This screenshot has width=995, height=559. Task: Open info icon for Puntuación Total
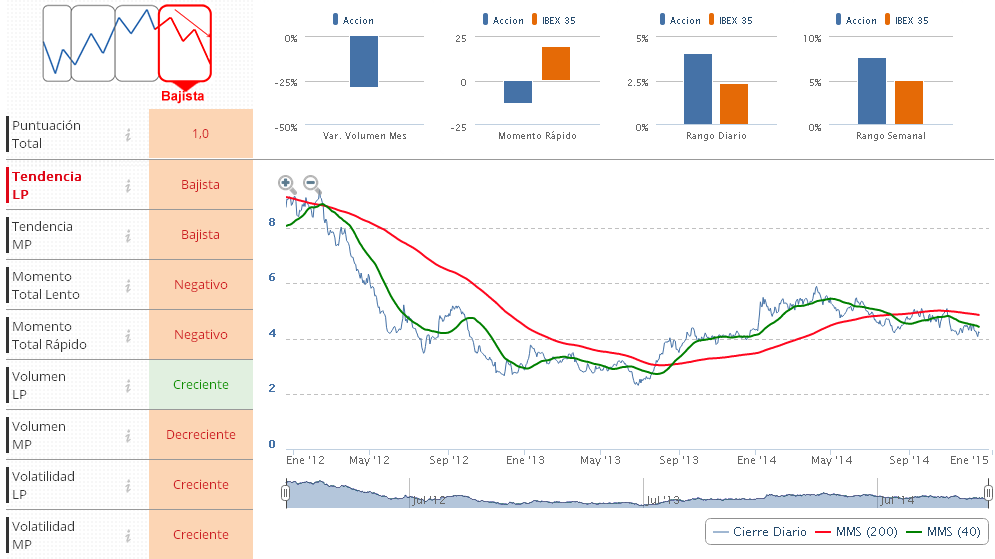(128, 135)
